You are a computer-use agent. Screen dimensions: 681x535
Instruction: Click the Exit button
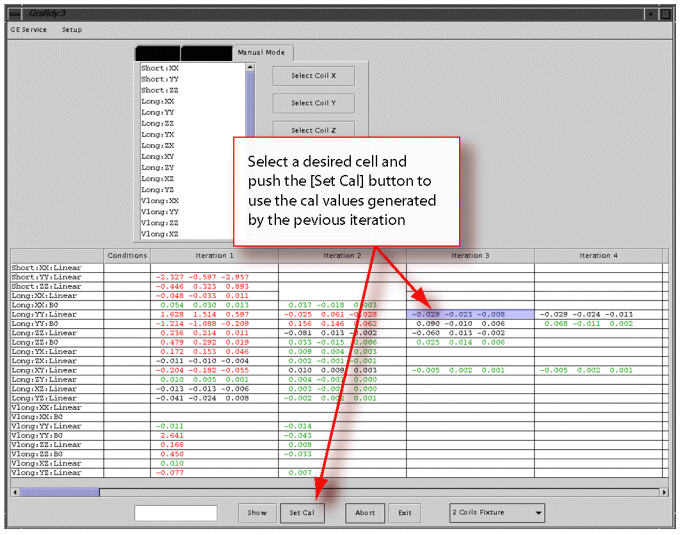[x=405, y=513]
